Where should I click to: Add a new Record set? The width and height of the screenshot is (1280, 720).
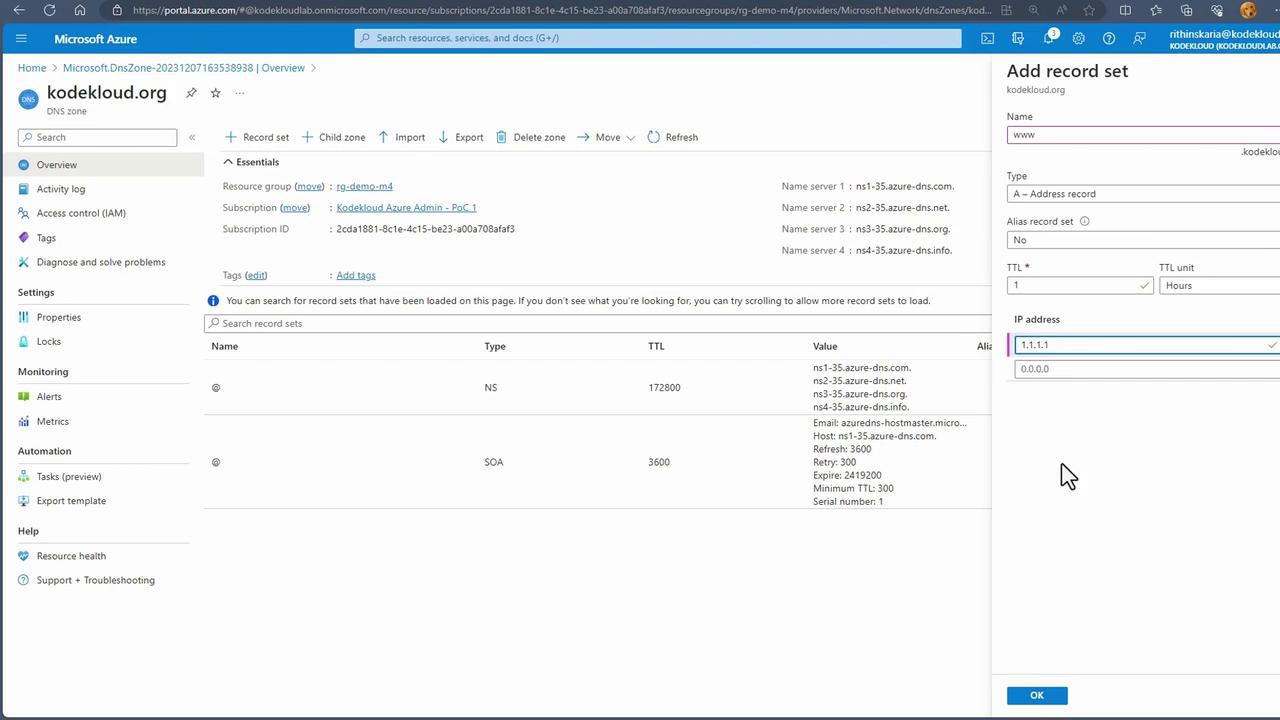pyautogui.click(x=257, y=137)
